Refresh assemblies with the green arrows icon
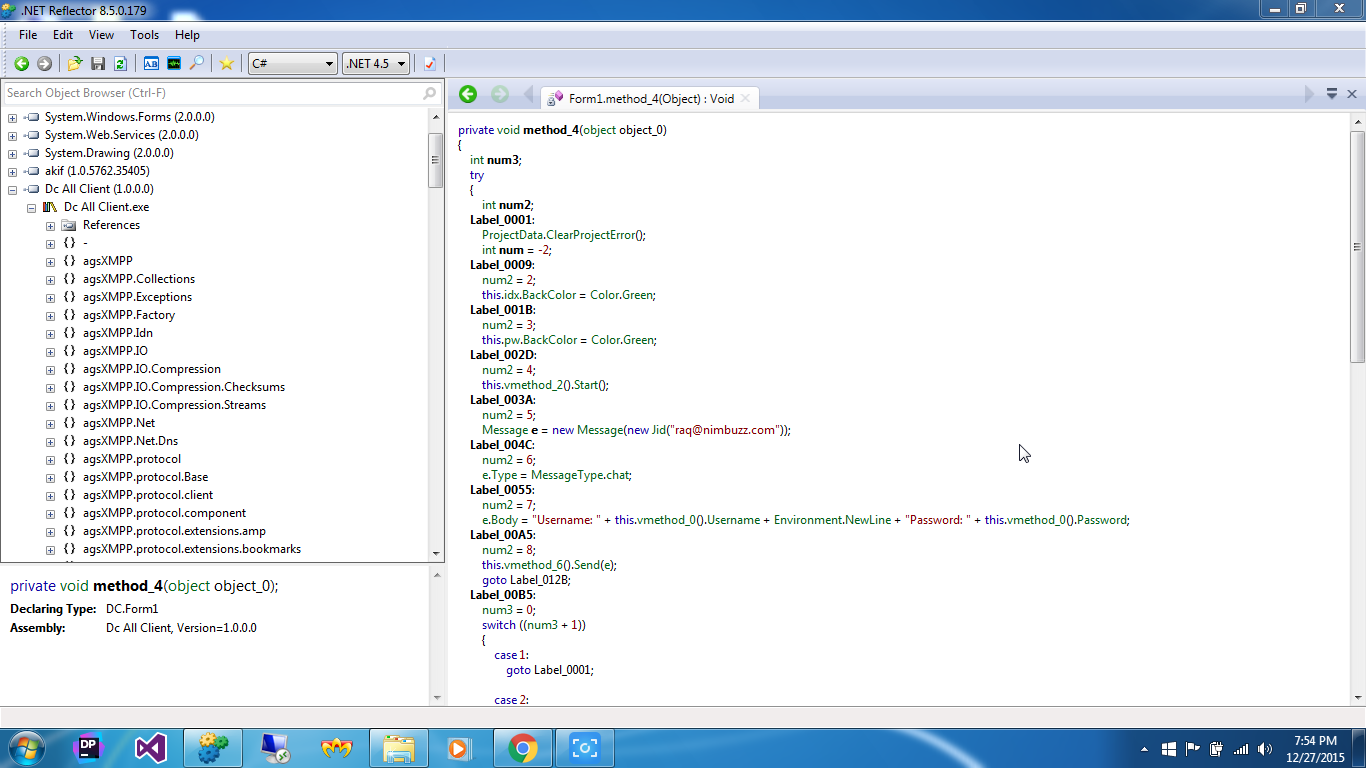Viewport: 1366px width, 768px height. pos(120,63)
